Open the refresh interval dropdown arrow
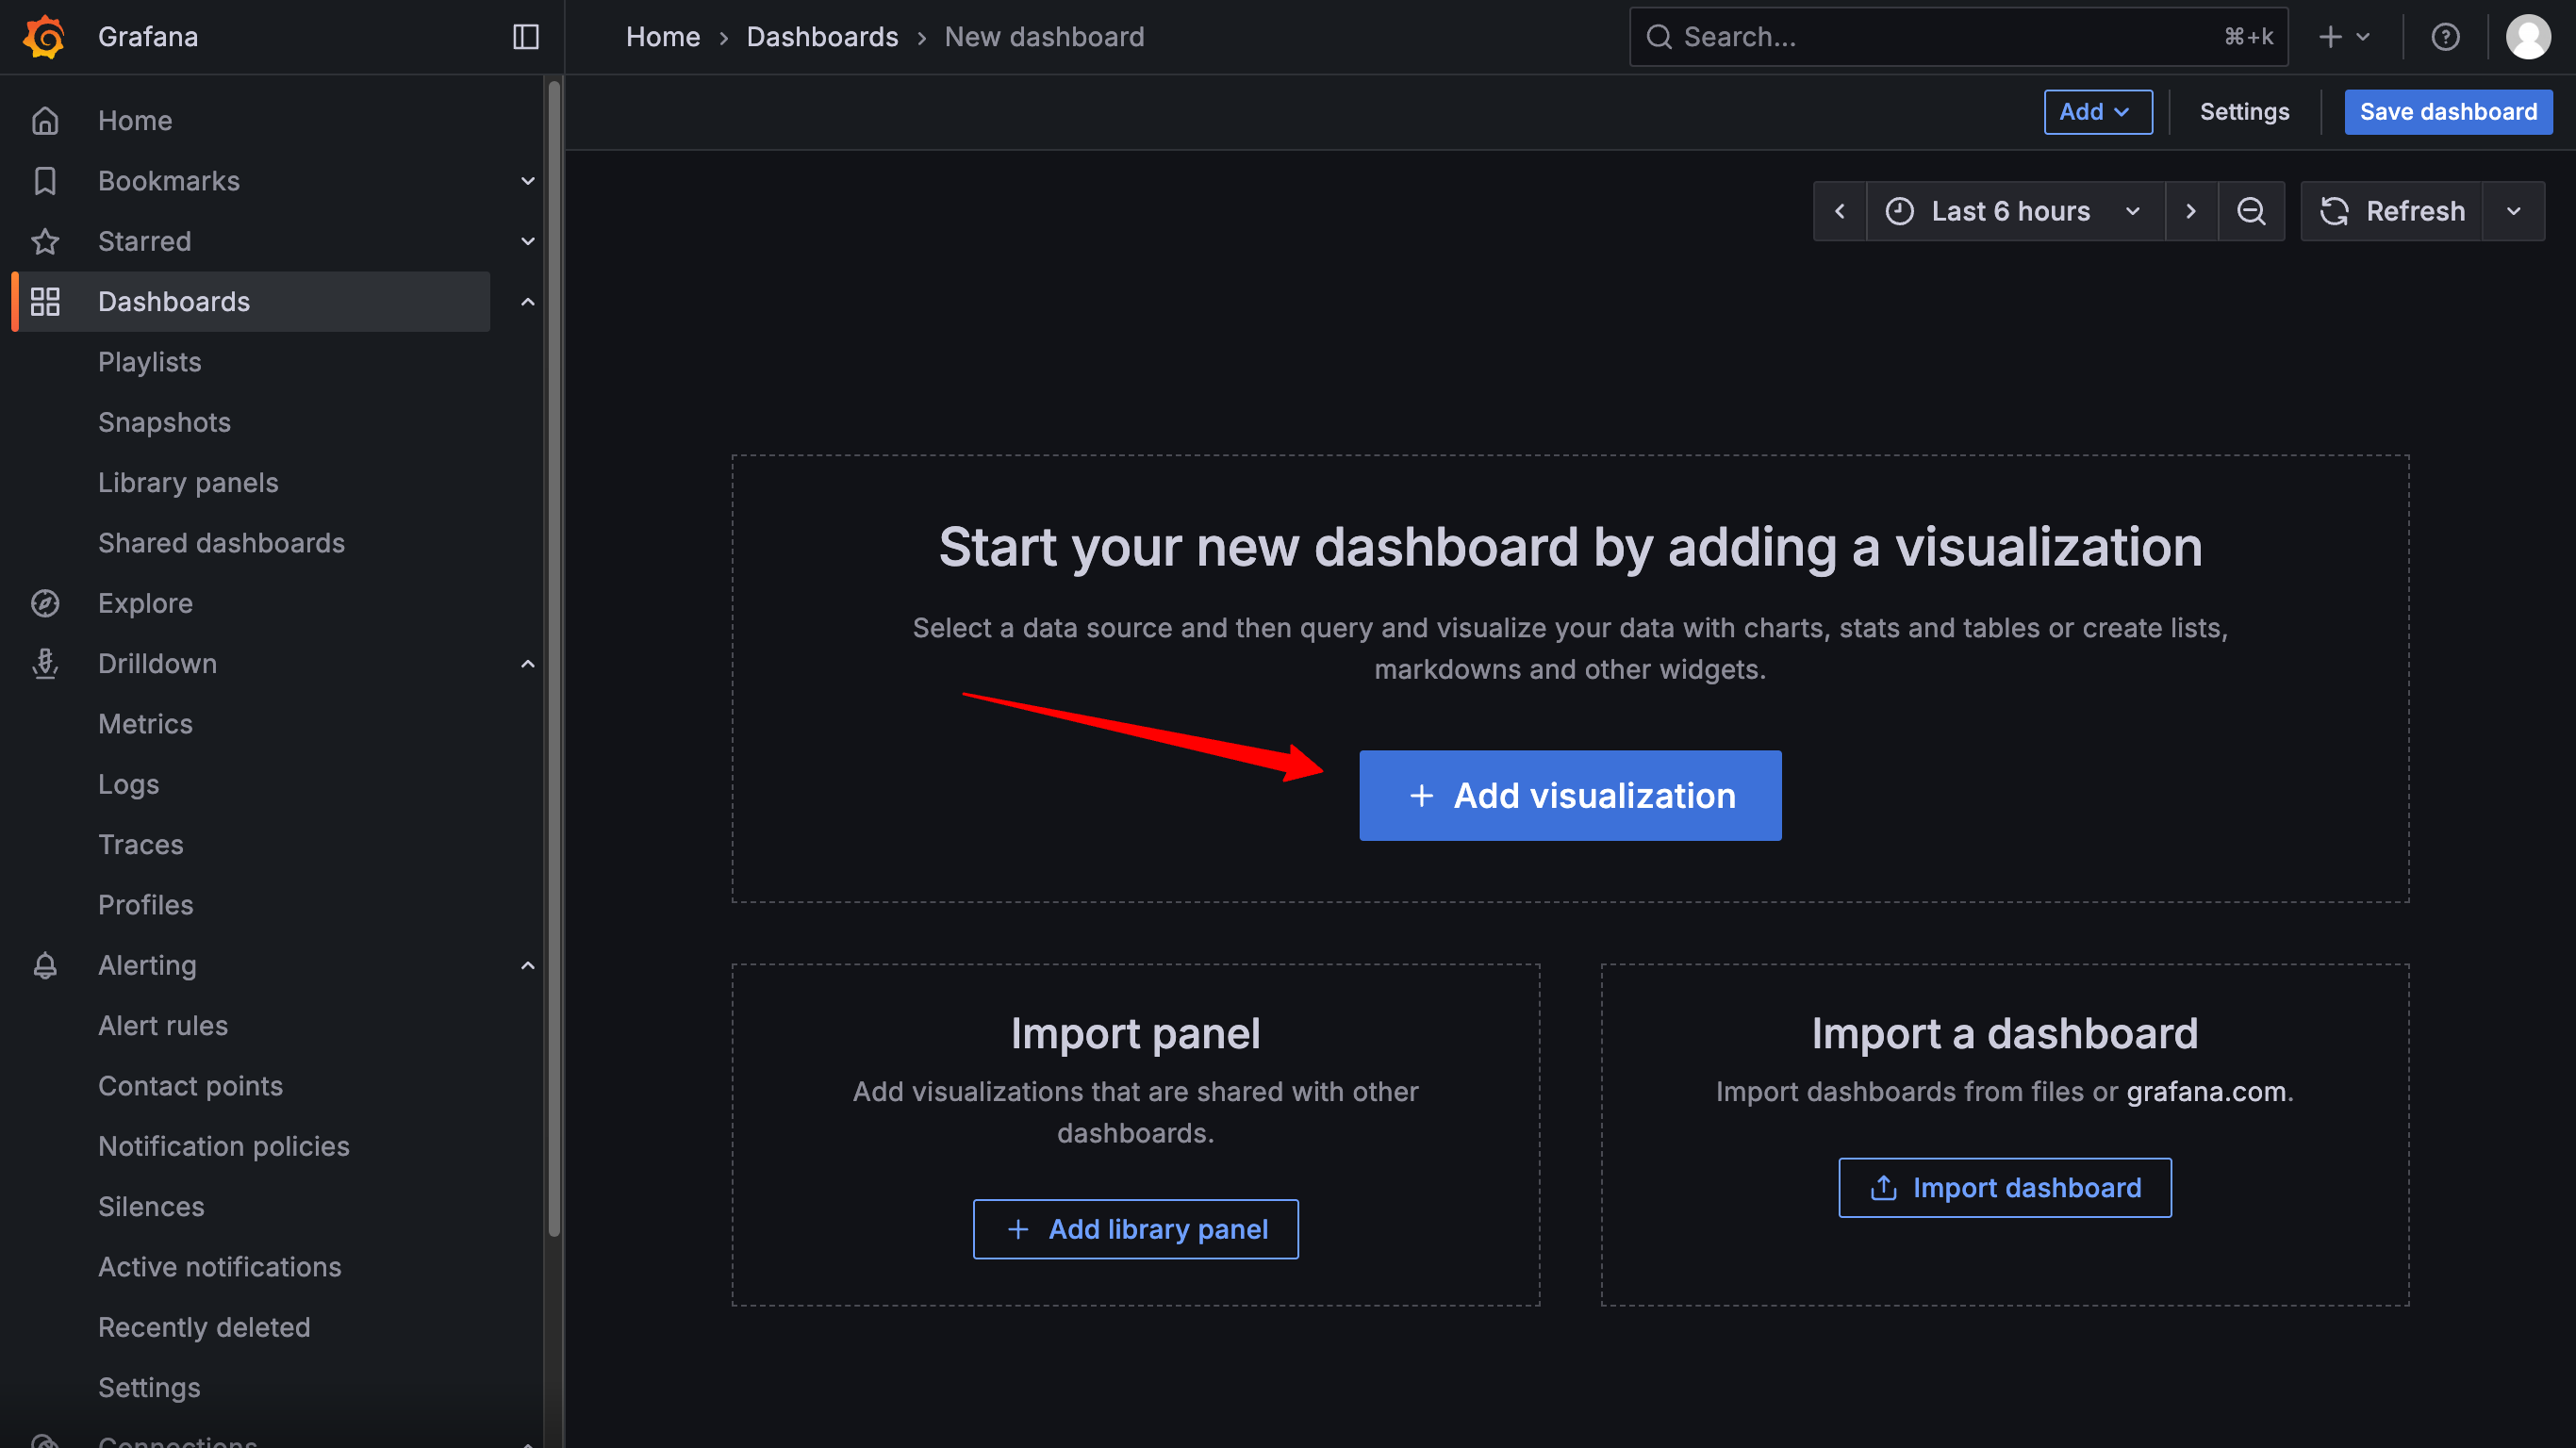Image resolution: width=2576 pixels, height=1448 pixels. [x=2513, y=211]
